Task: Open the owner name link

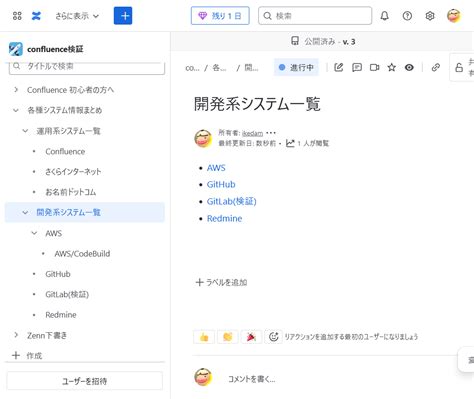Action: pyautogui.click(x=252, y=133)
